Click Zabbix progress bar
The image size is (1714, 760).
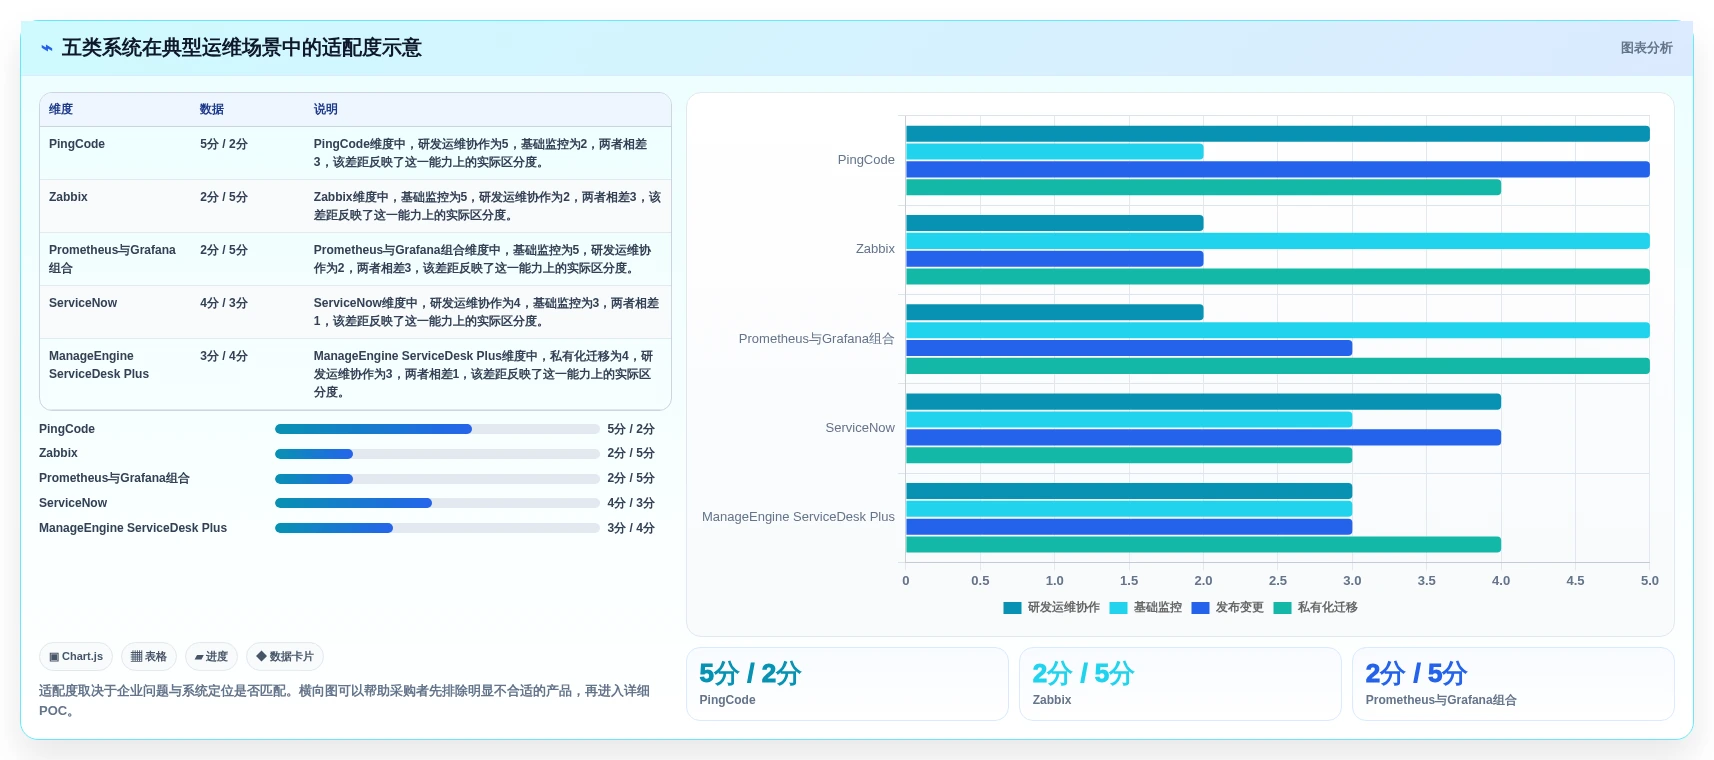click(x=437, y=454)
